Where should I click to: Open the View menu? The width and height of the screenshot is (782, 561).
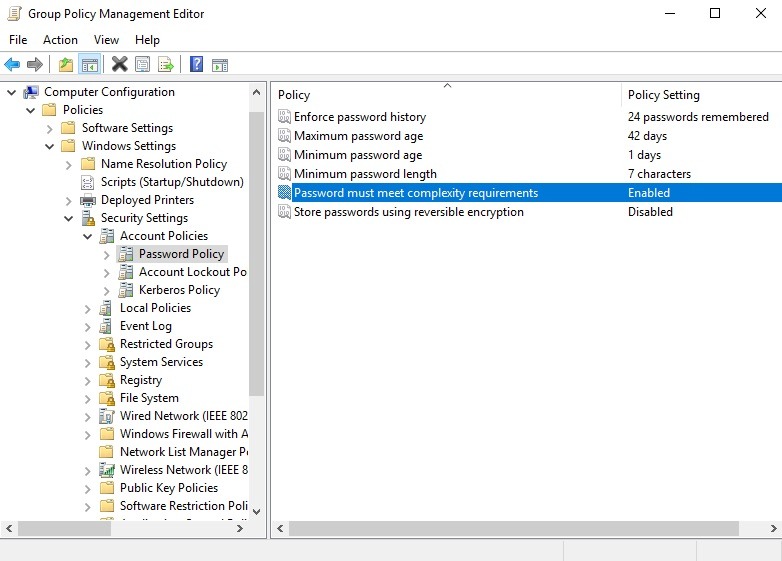click(x=106, y=40)
